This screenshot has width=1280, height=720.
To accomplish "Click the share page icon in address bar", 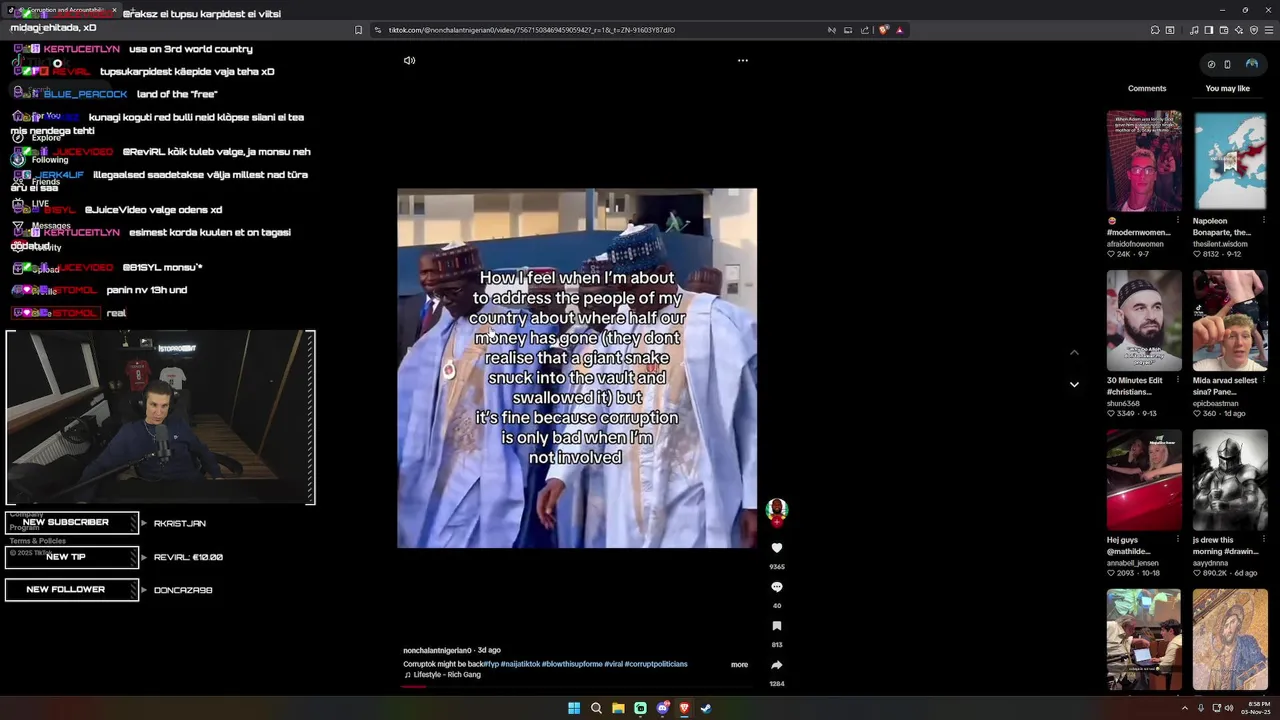I will pos(865,30).
